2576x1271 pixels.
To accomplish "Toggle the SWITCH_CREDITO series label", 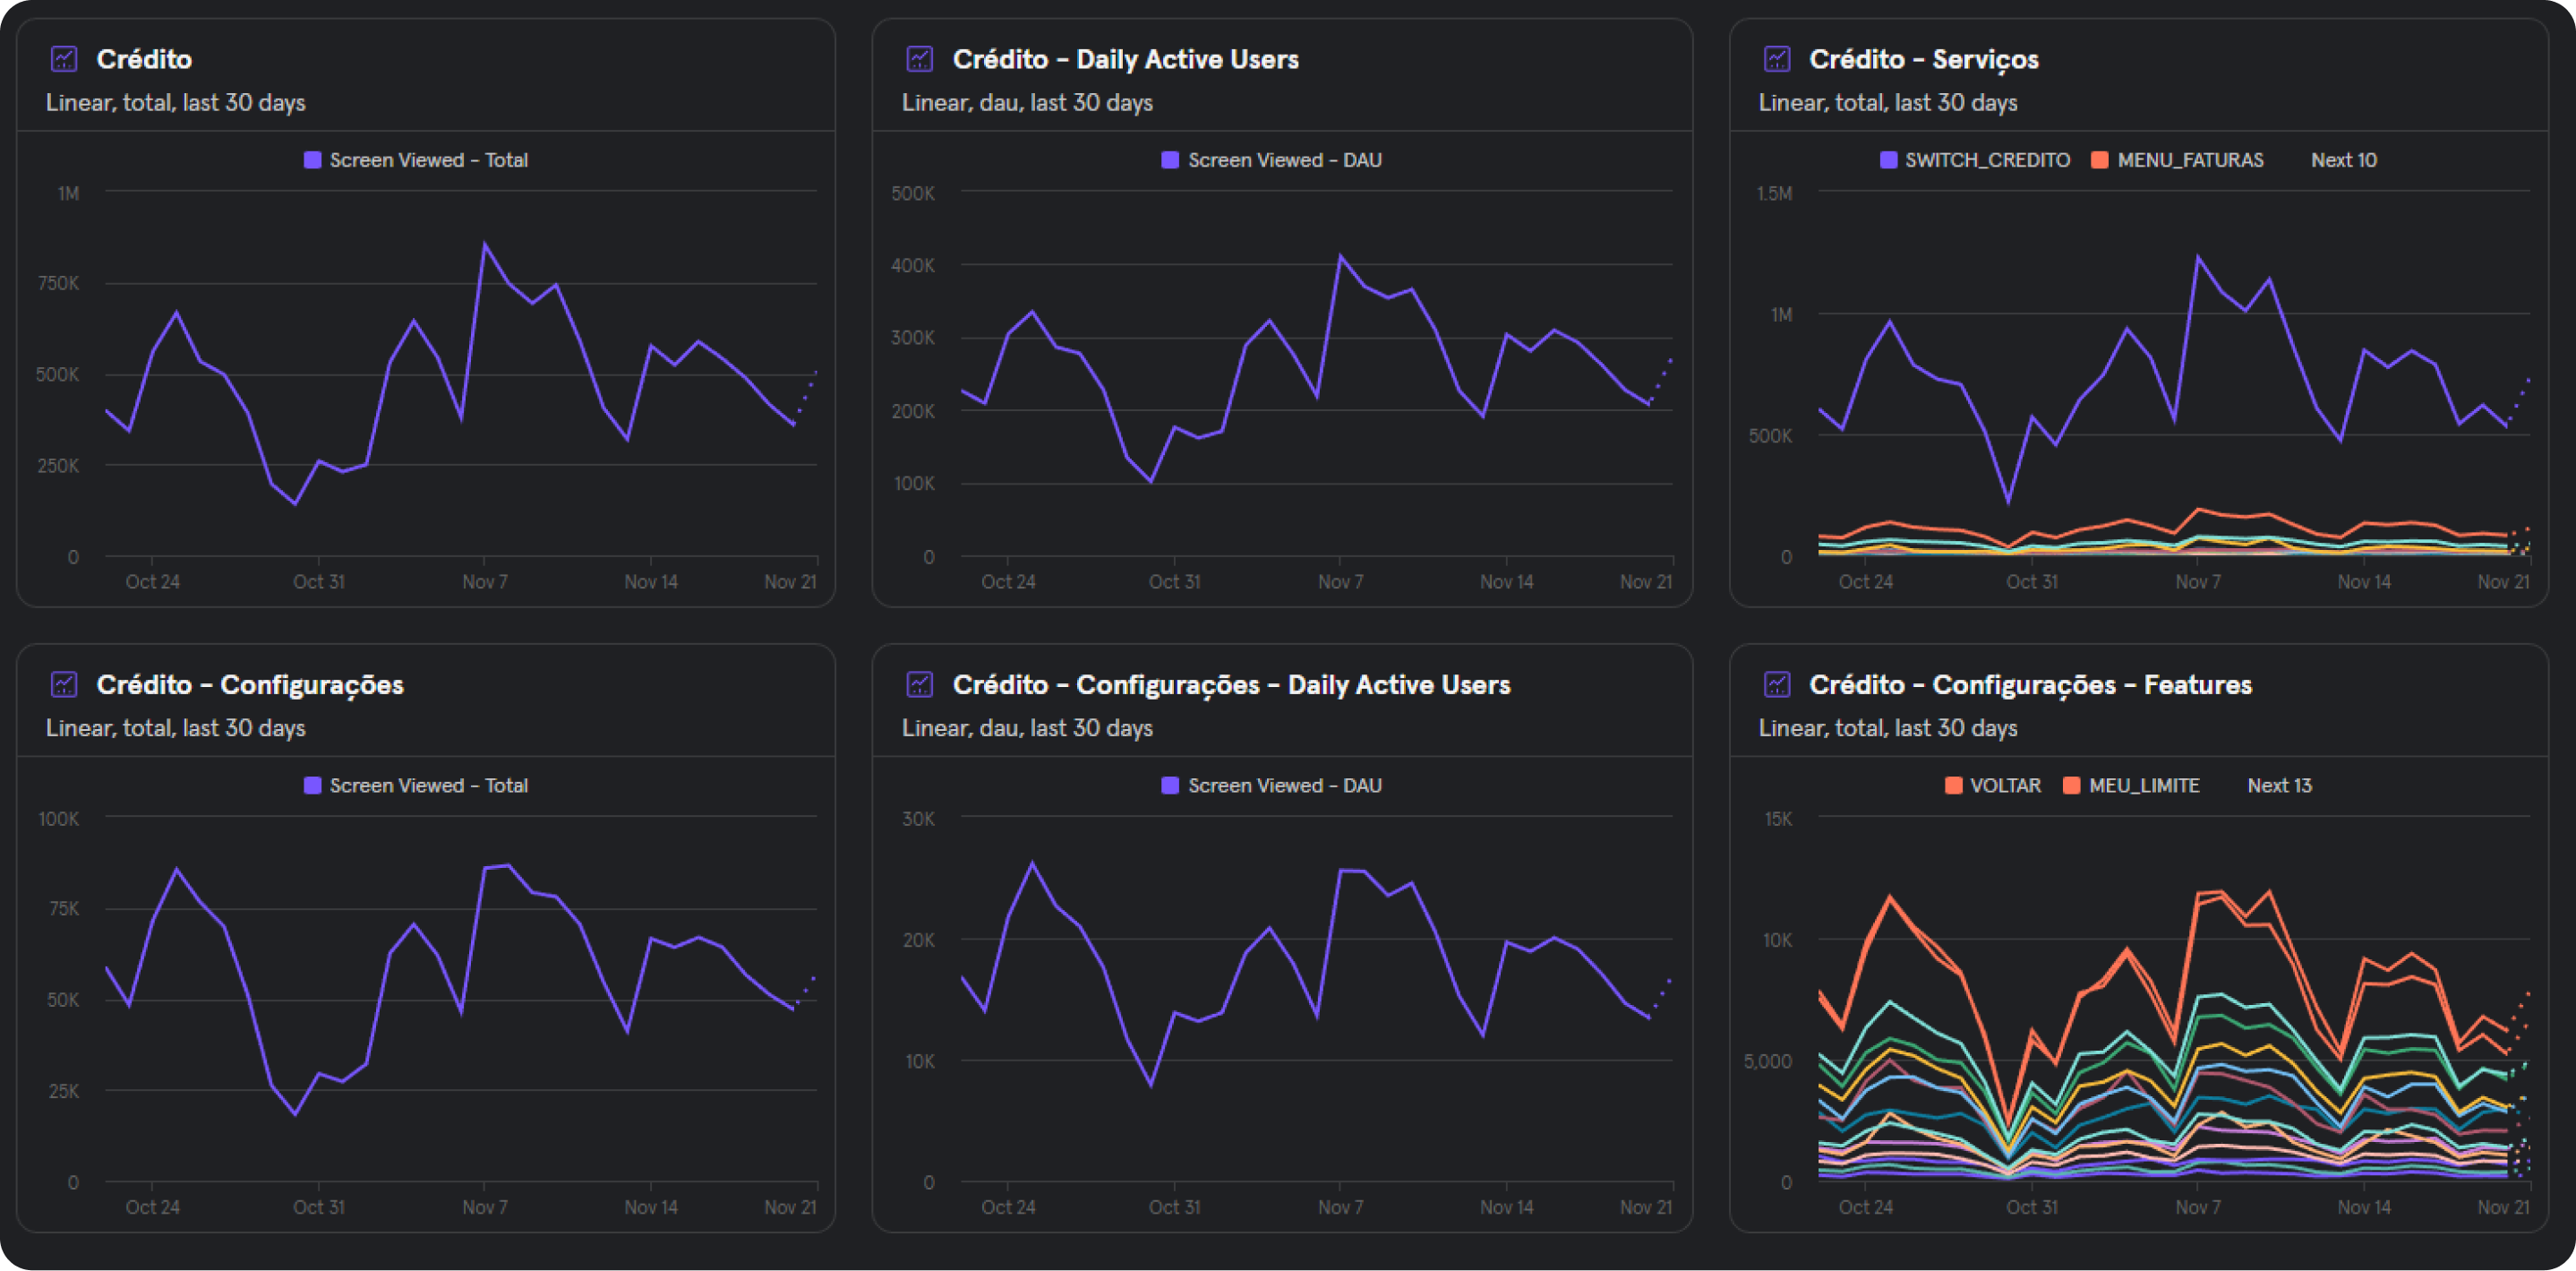I will (1987, 160).
